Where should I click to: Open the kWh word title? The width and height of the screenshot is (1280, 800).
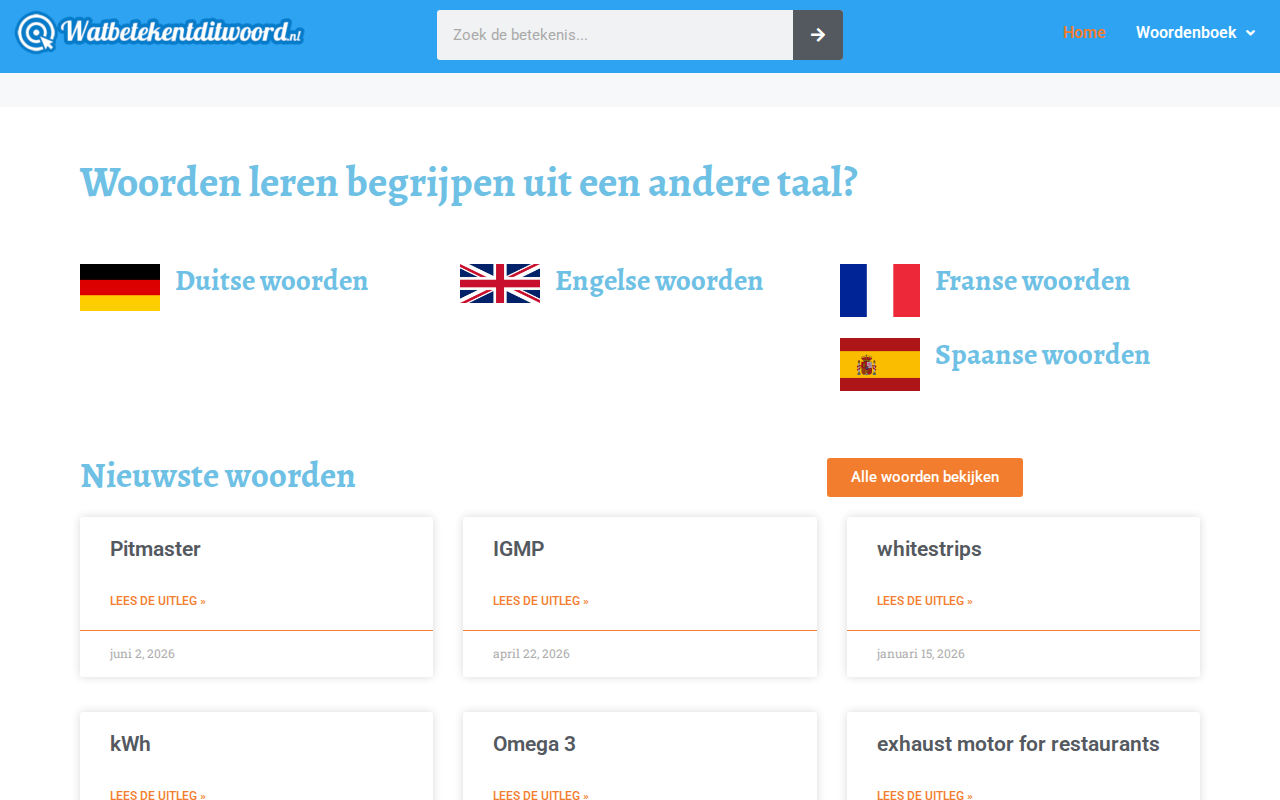point(130,744)
